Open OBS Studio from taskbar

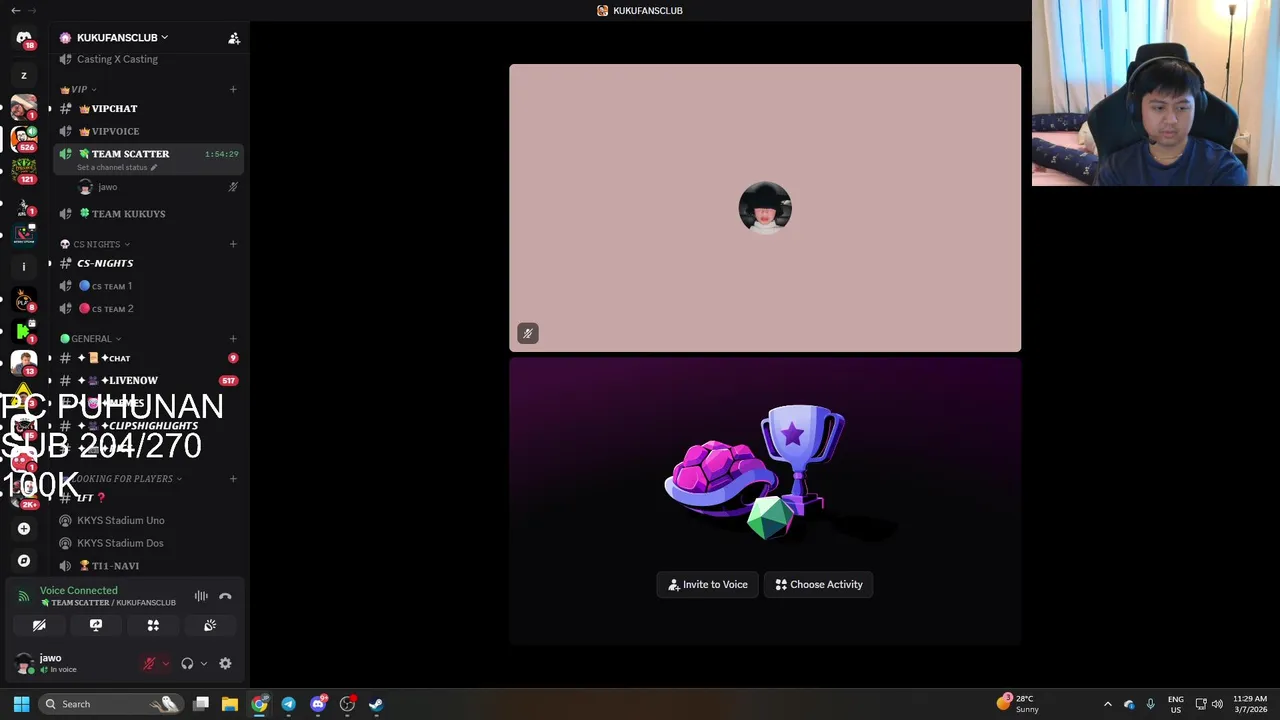pyautogui.click(x=347, y=704)
